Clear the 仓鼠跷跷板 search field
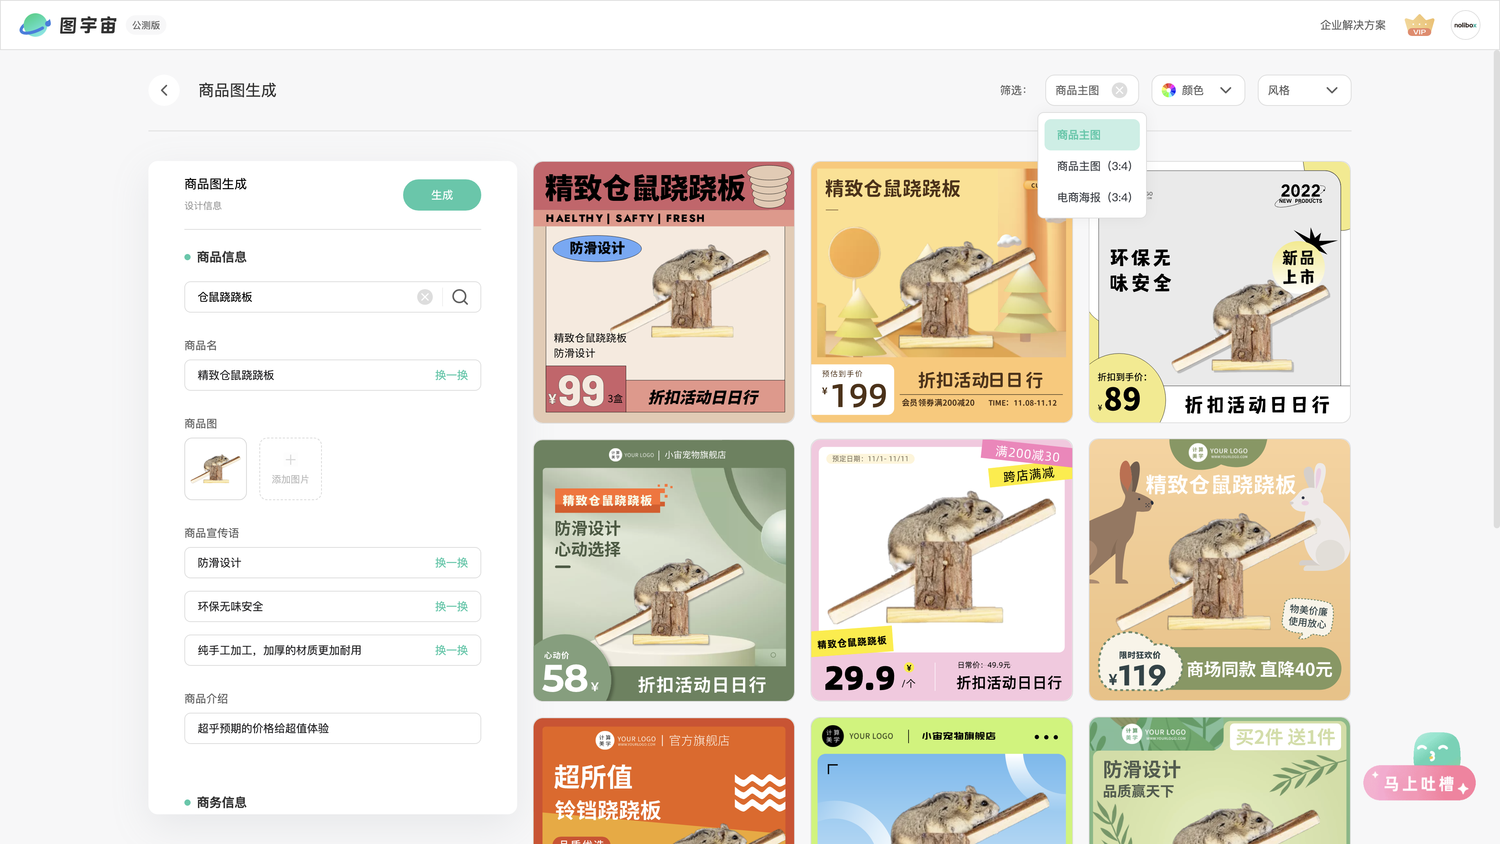 425,297
